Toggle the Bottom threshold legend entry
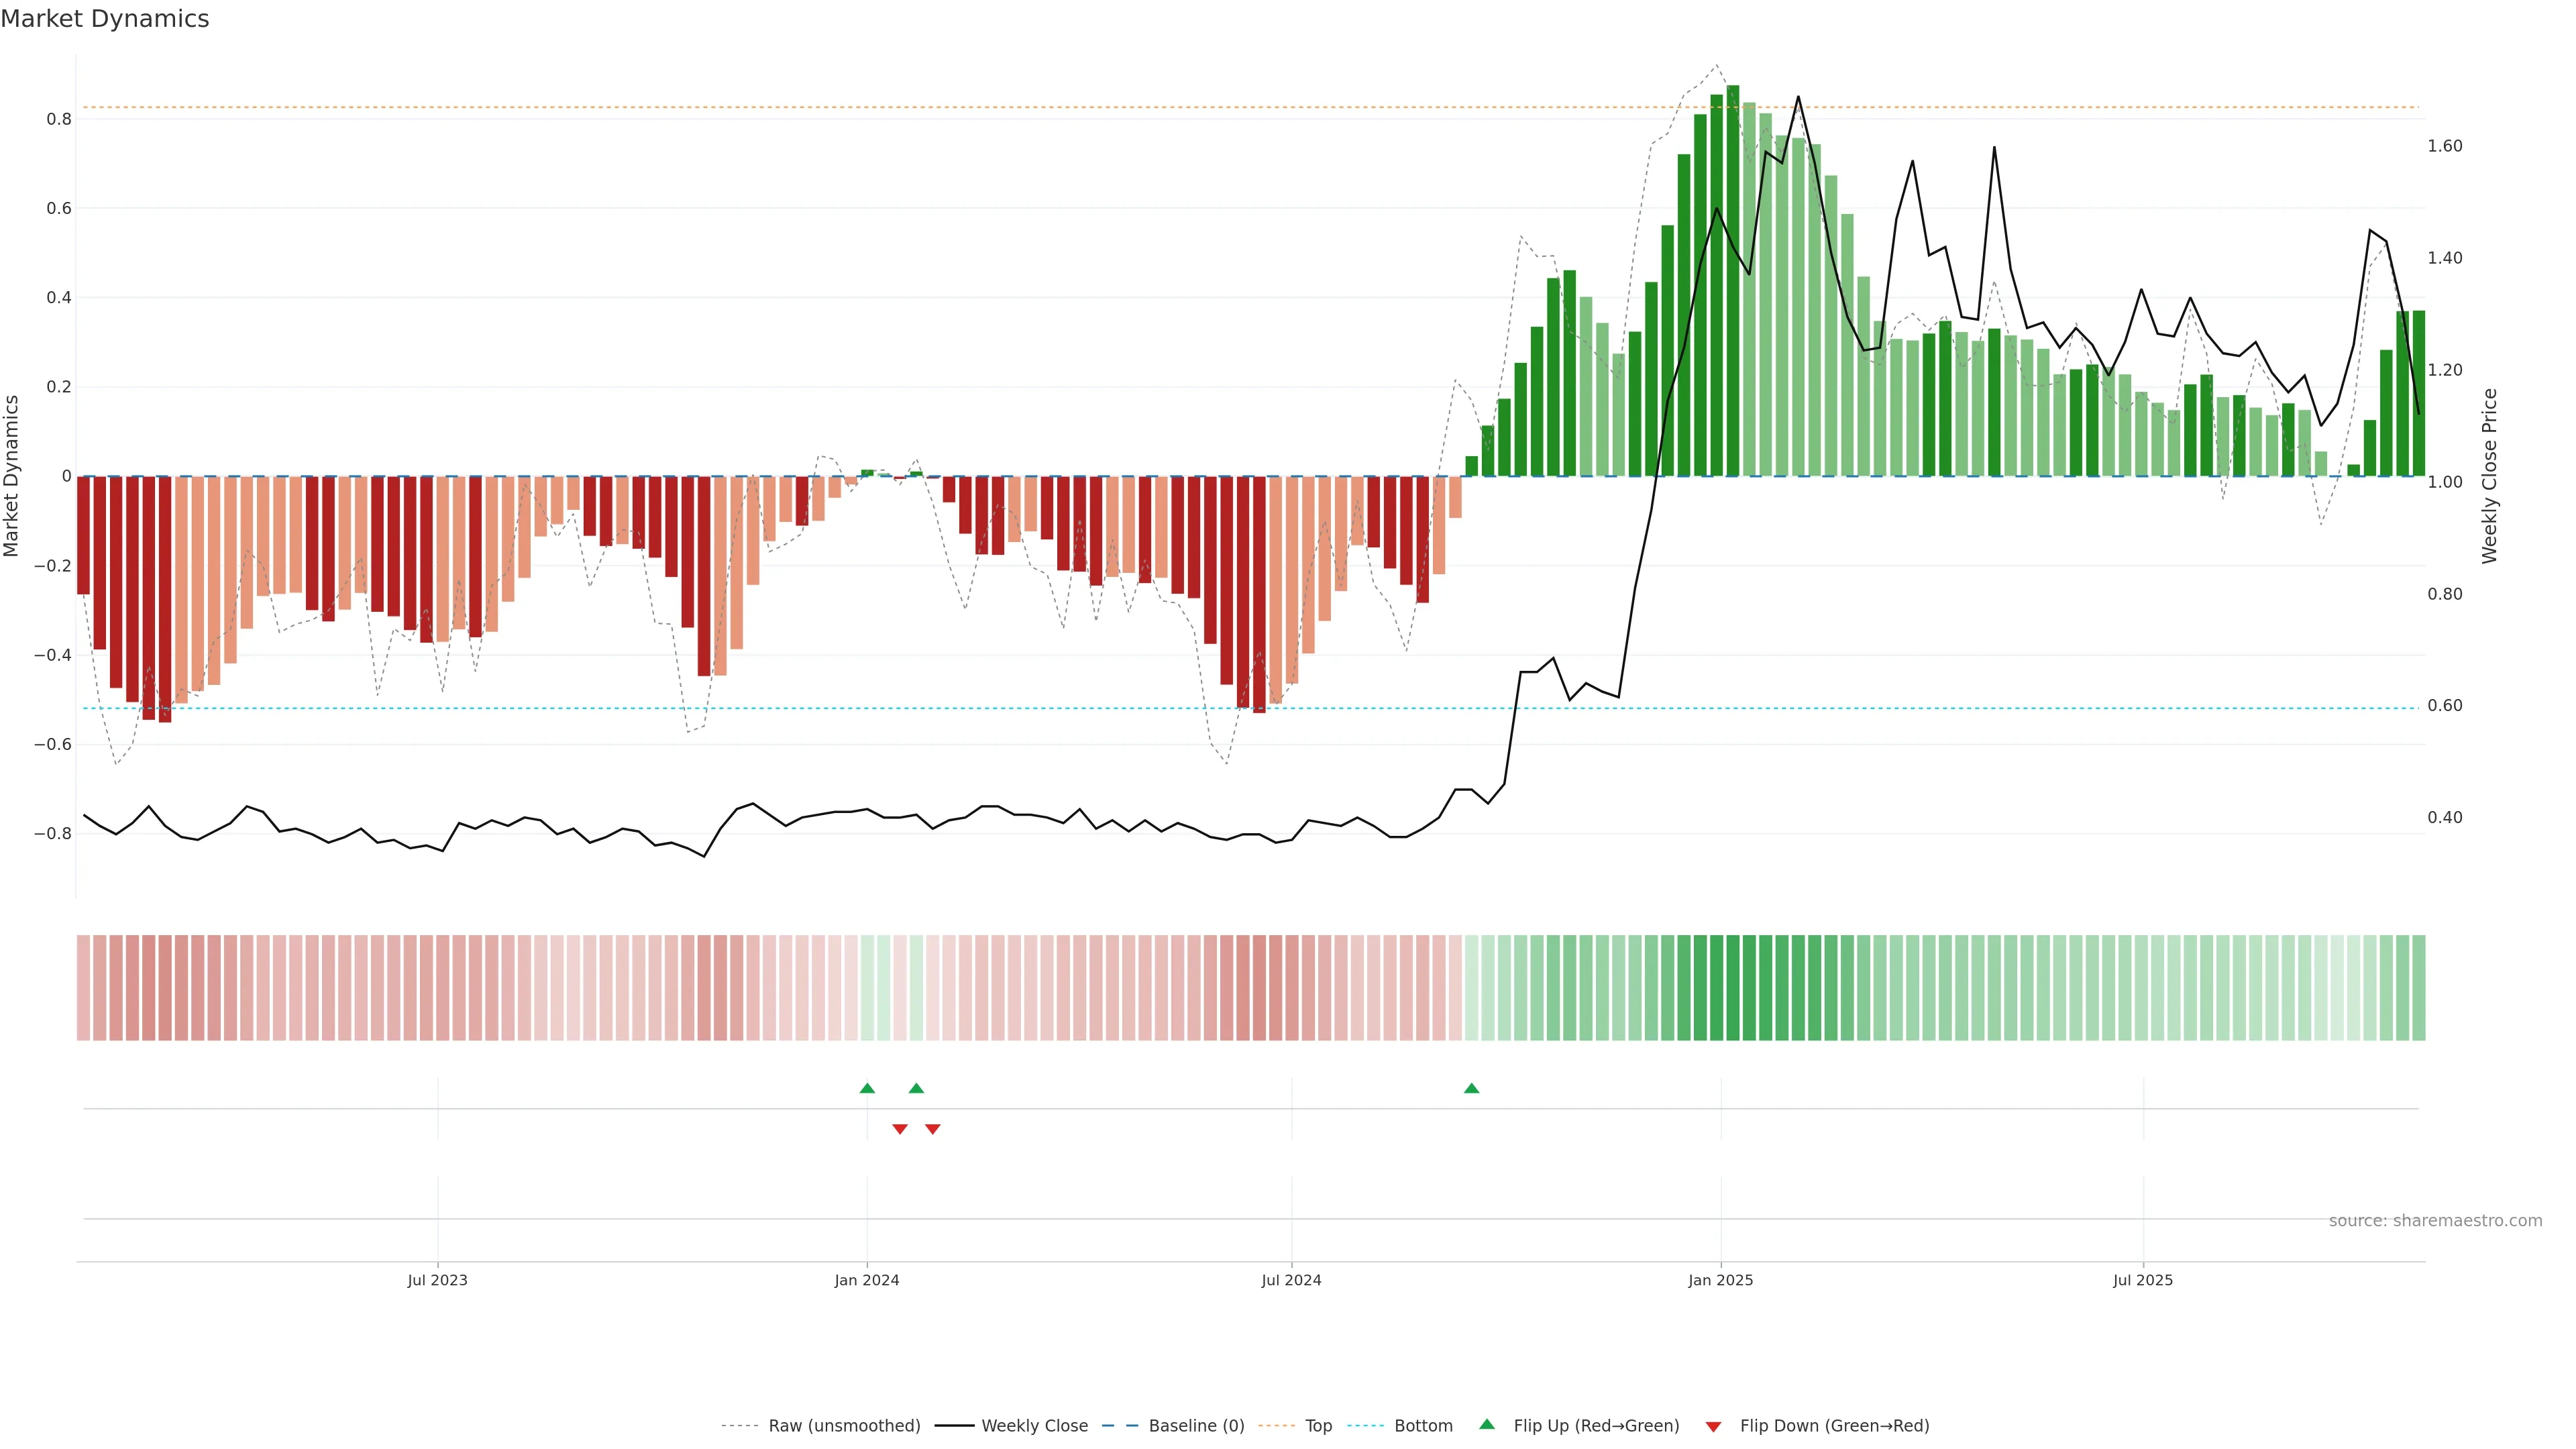The image size is (2576, 1449). [x=1423, y=1426]
